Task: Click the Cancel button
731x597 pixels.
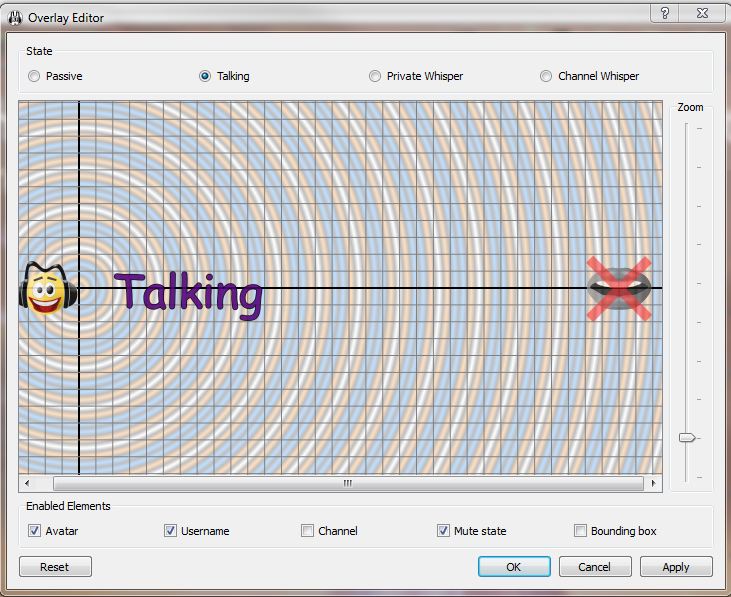Action: click(594, 567)
